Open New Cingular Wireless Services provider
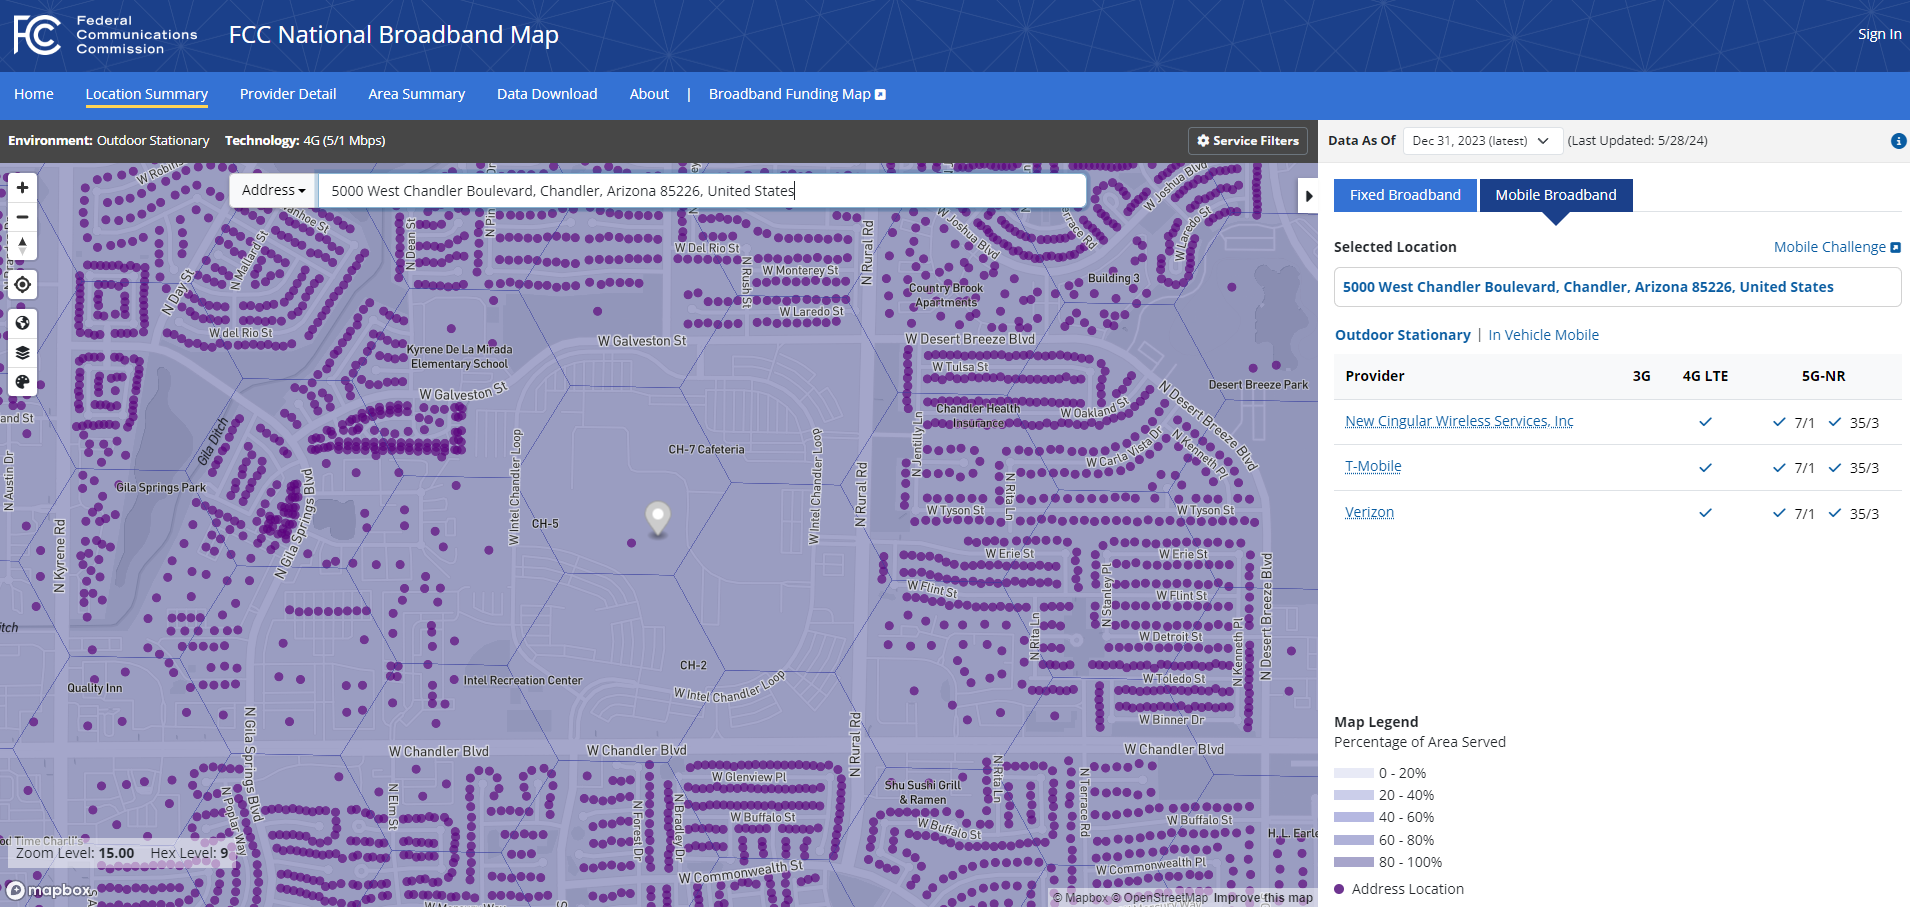The height and width of the screenshot is (907, 1910). tap(1459, 421)
